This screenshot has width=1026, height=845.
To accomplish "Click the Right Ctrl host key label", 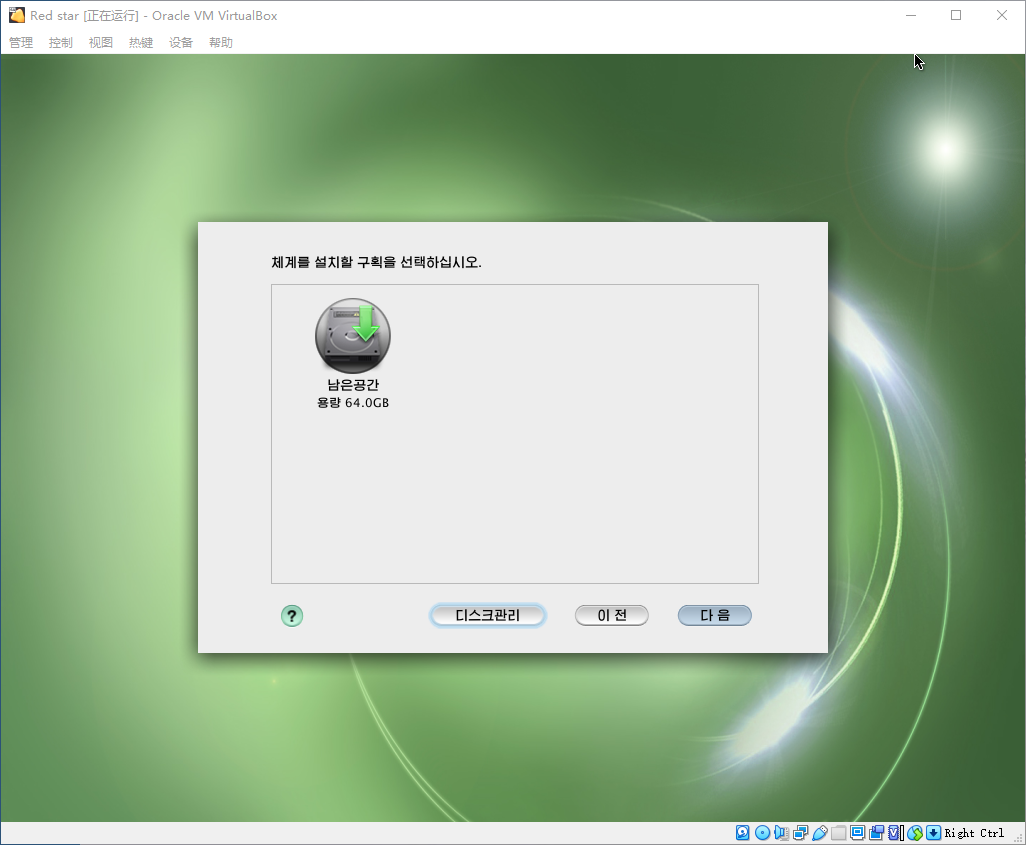I will tap(974, 833).
